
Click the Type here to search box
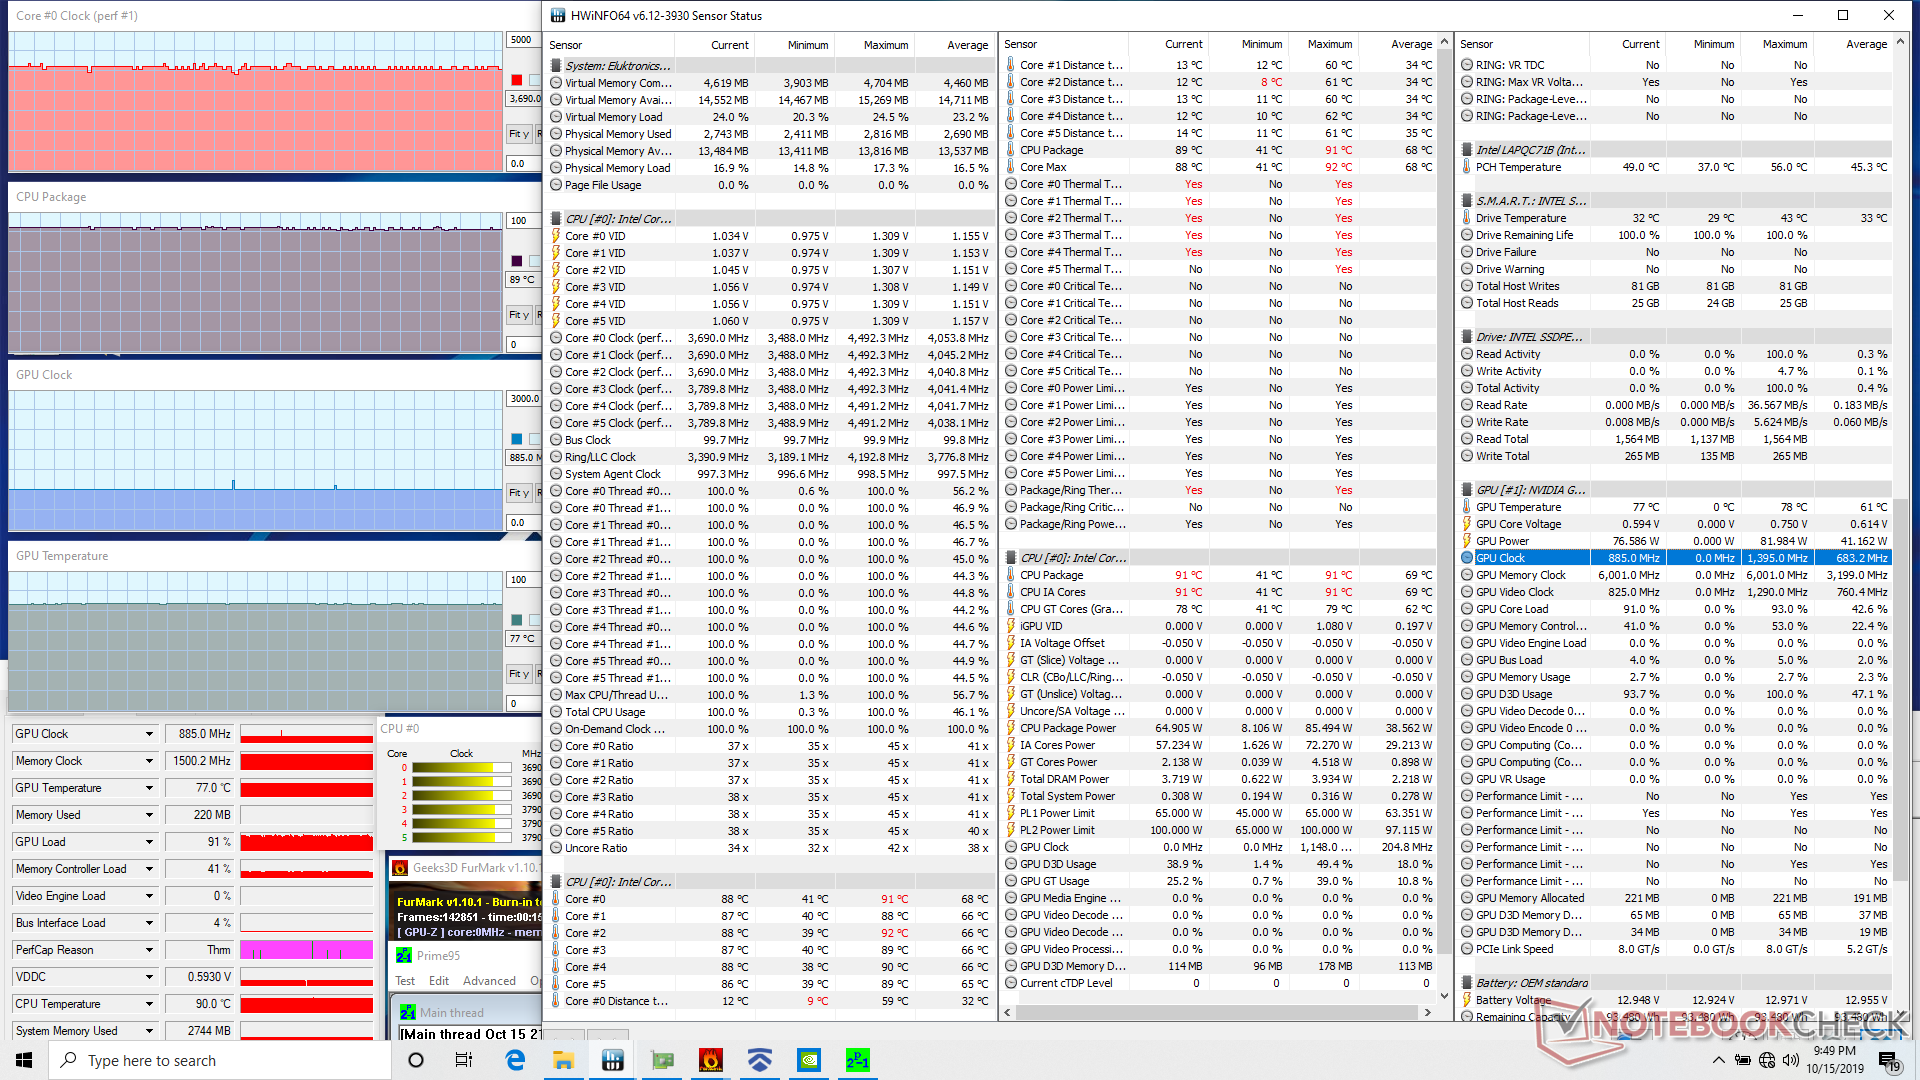[220, 1060]
